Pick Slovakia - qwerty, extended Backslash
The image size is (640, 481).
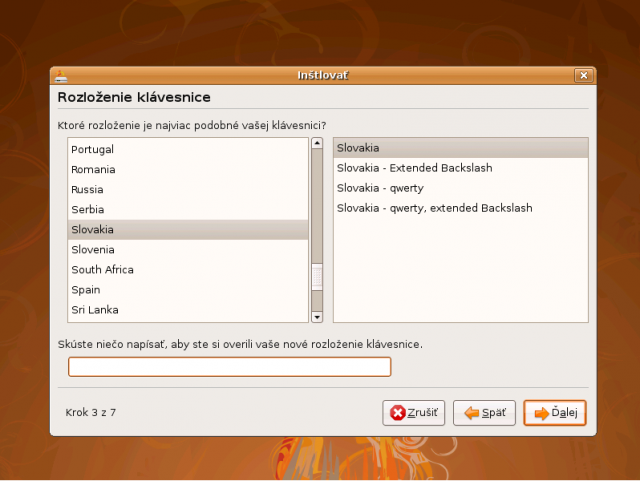coord(461,208)
